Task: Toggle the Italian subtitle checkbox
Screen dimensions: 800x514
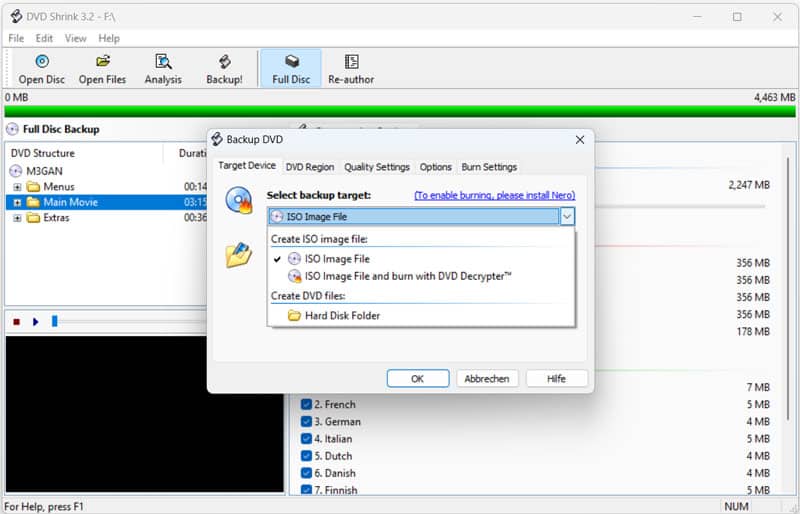Action: 306,439
